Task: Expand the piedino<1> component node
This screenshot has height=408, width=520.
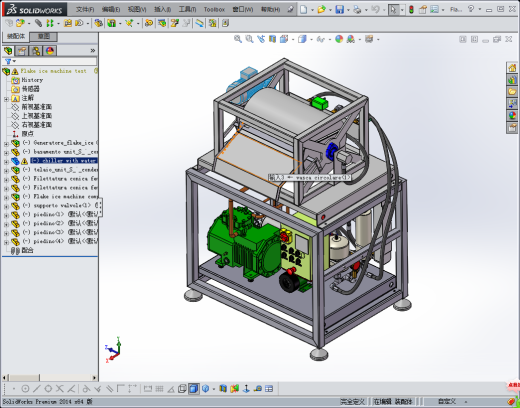Action: [x=6, y=215]
